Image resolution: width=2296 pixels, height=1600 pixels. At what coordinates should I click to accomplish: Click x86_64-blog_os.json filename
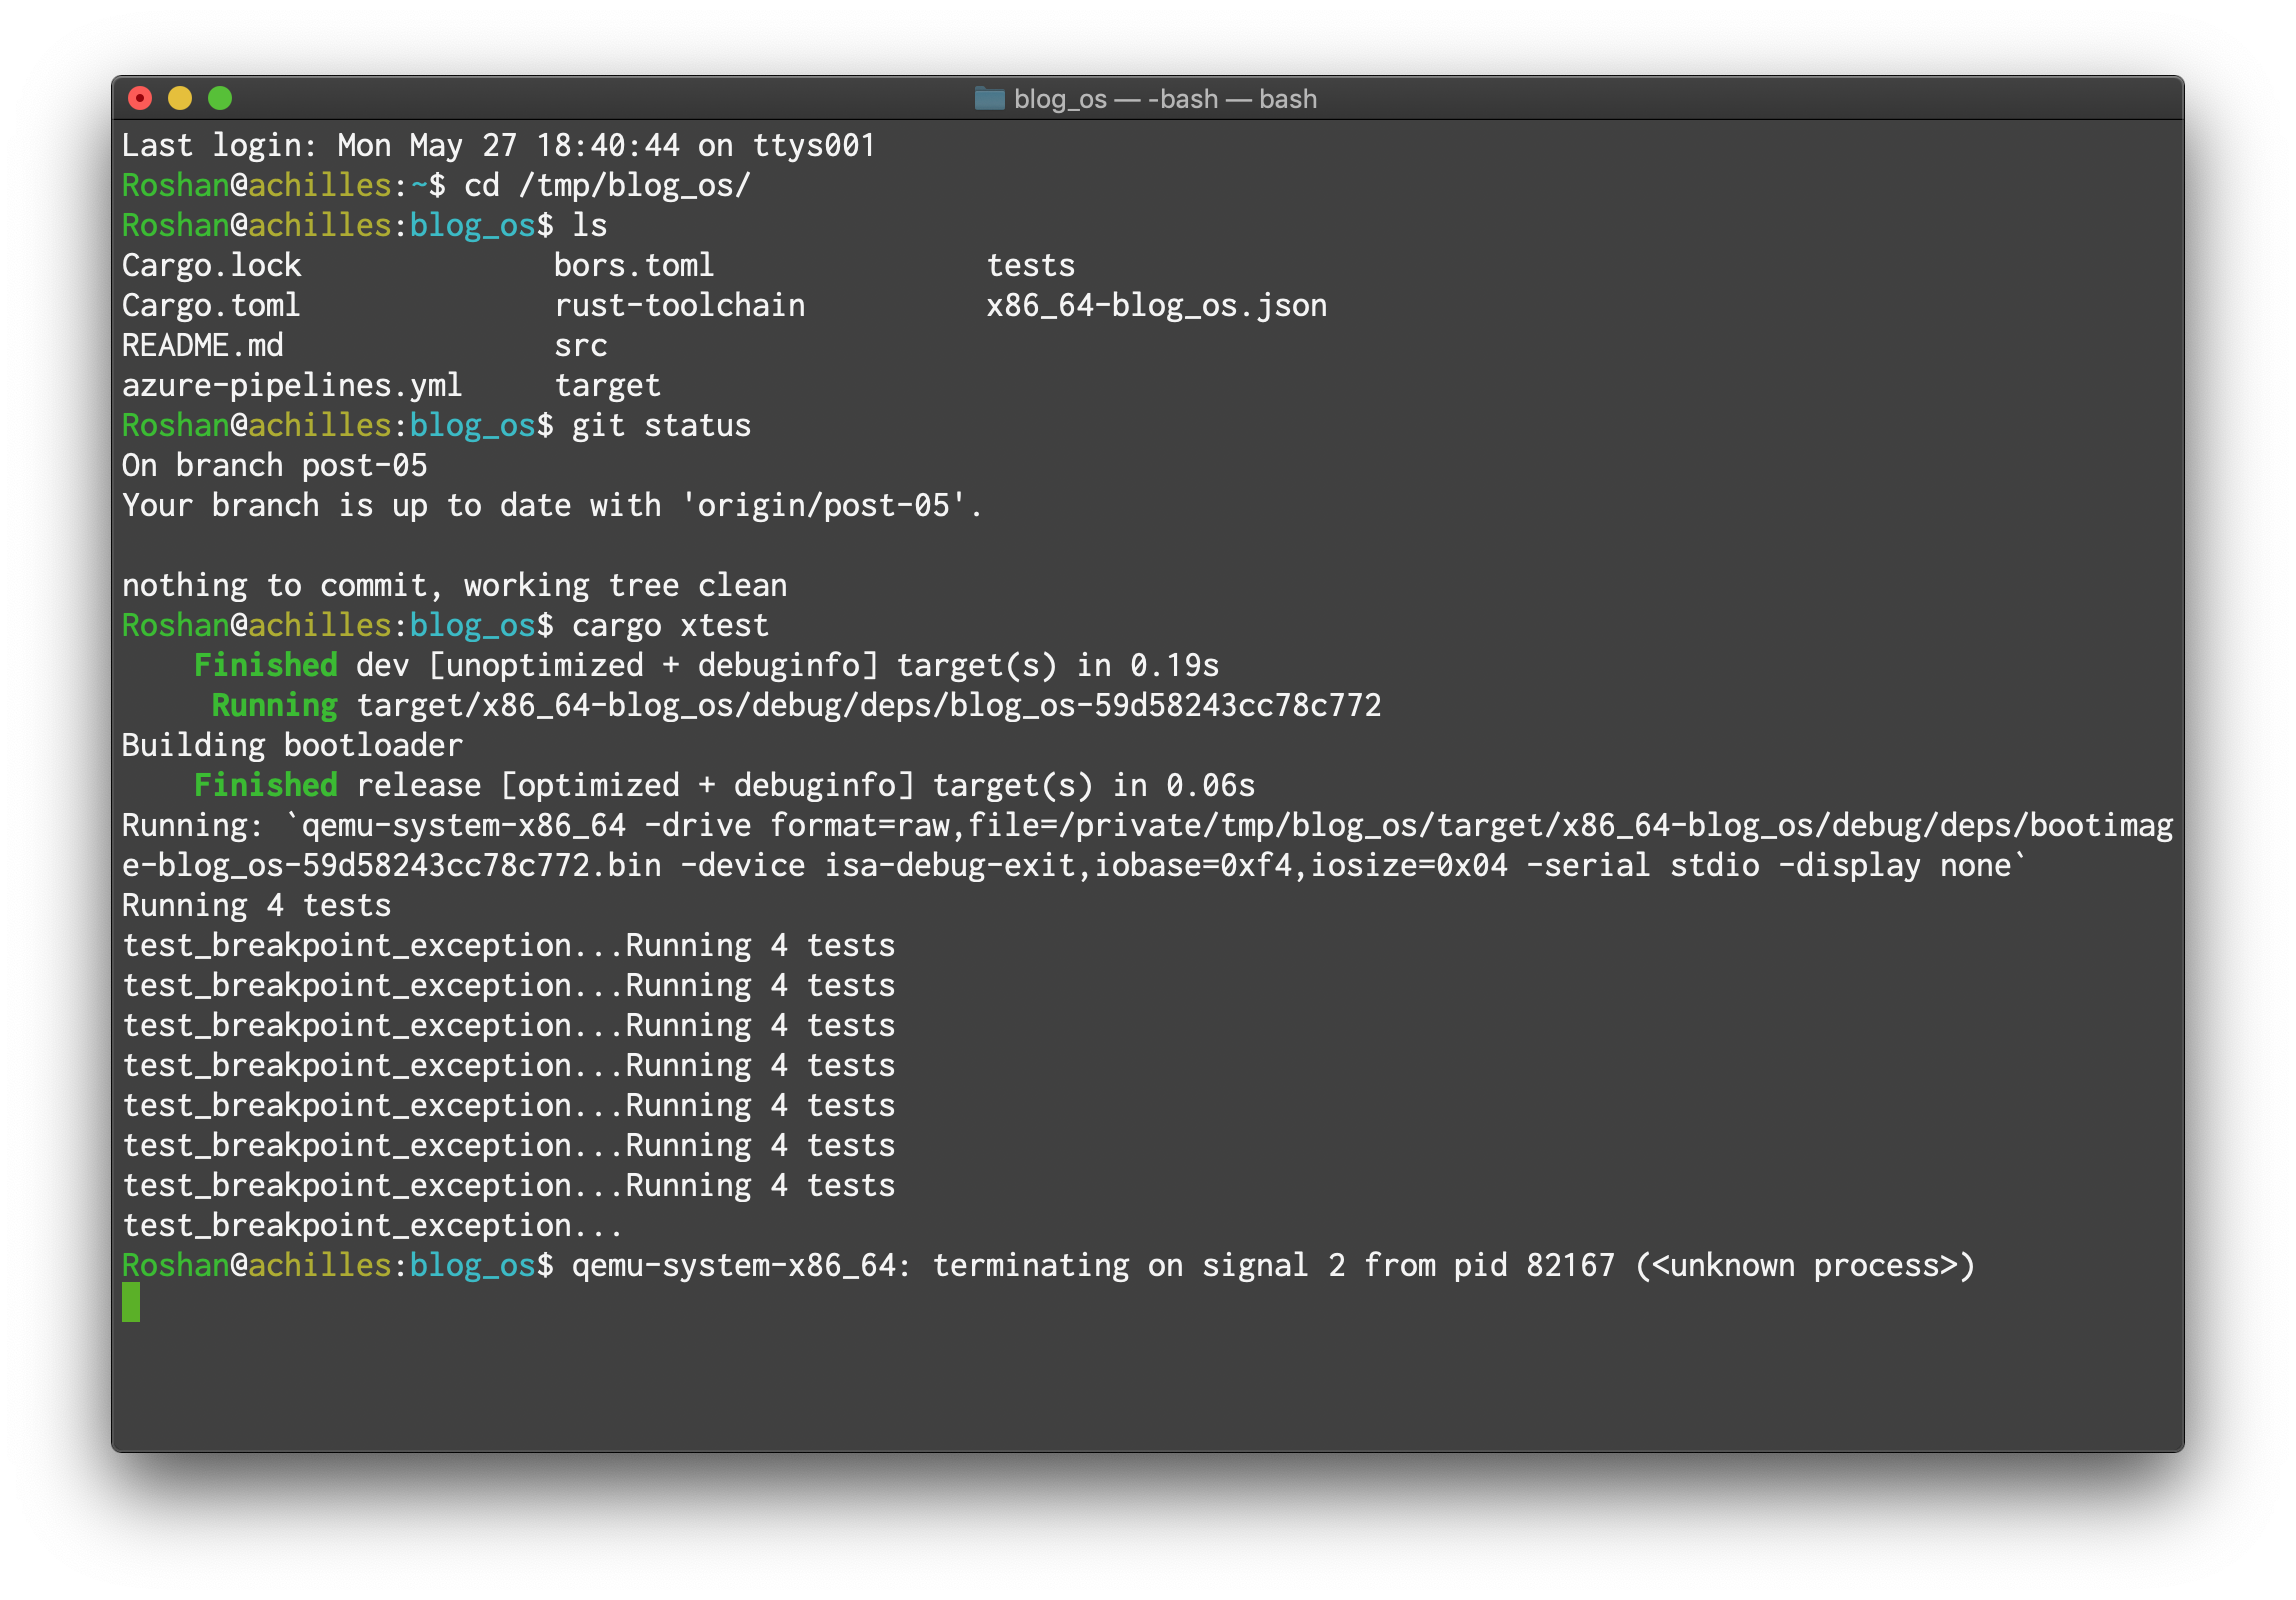pyautogui.click(x=1156, y=305)
